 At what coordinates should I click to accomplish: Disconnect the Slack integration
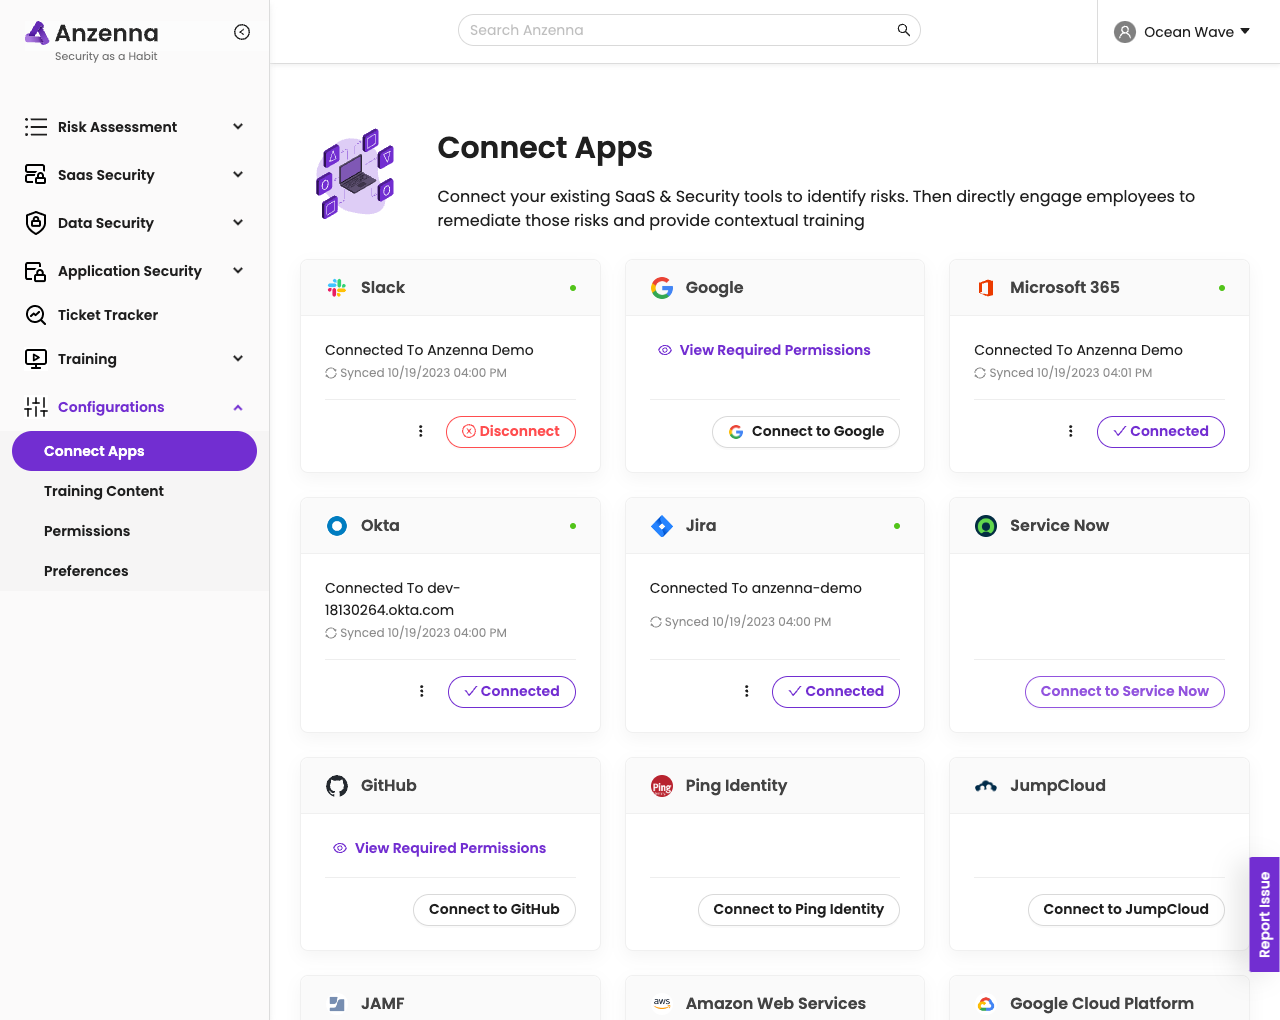[510, 431]
